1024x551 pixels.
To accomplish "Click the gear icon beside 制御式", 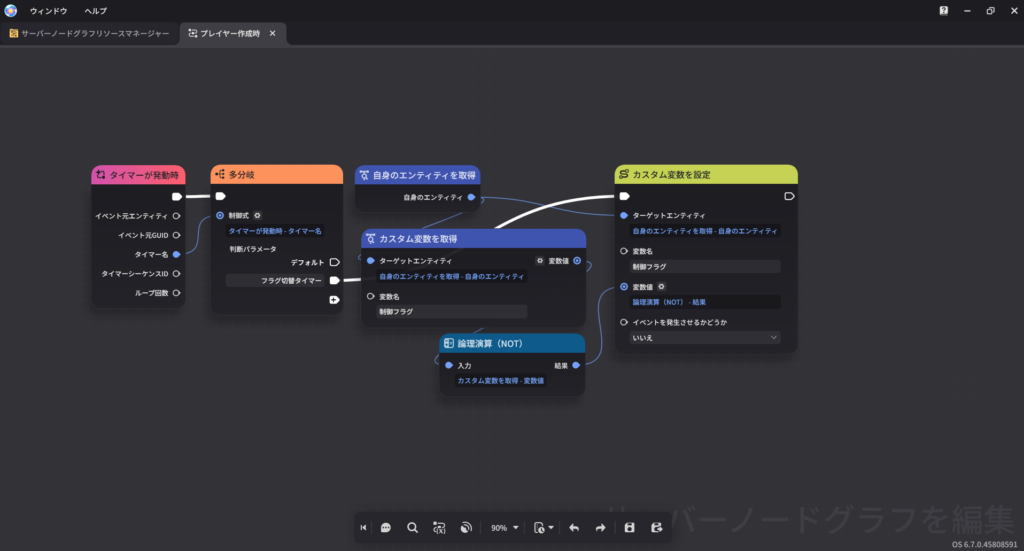I will (x=257, y=215).
